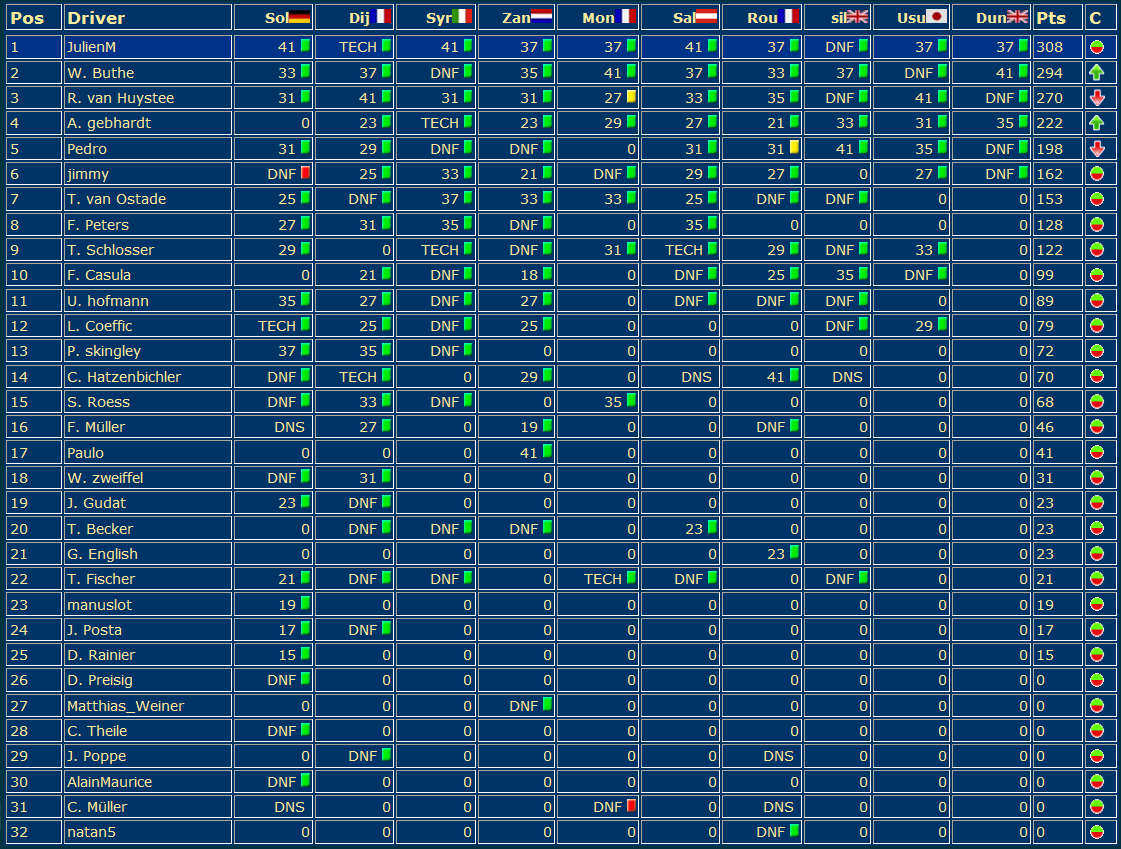Click the Japanese flag in Usu header
1121x849 pixels.
click(x=936, y=17)
